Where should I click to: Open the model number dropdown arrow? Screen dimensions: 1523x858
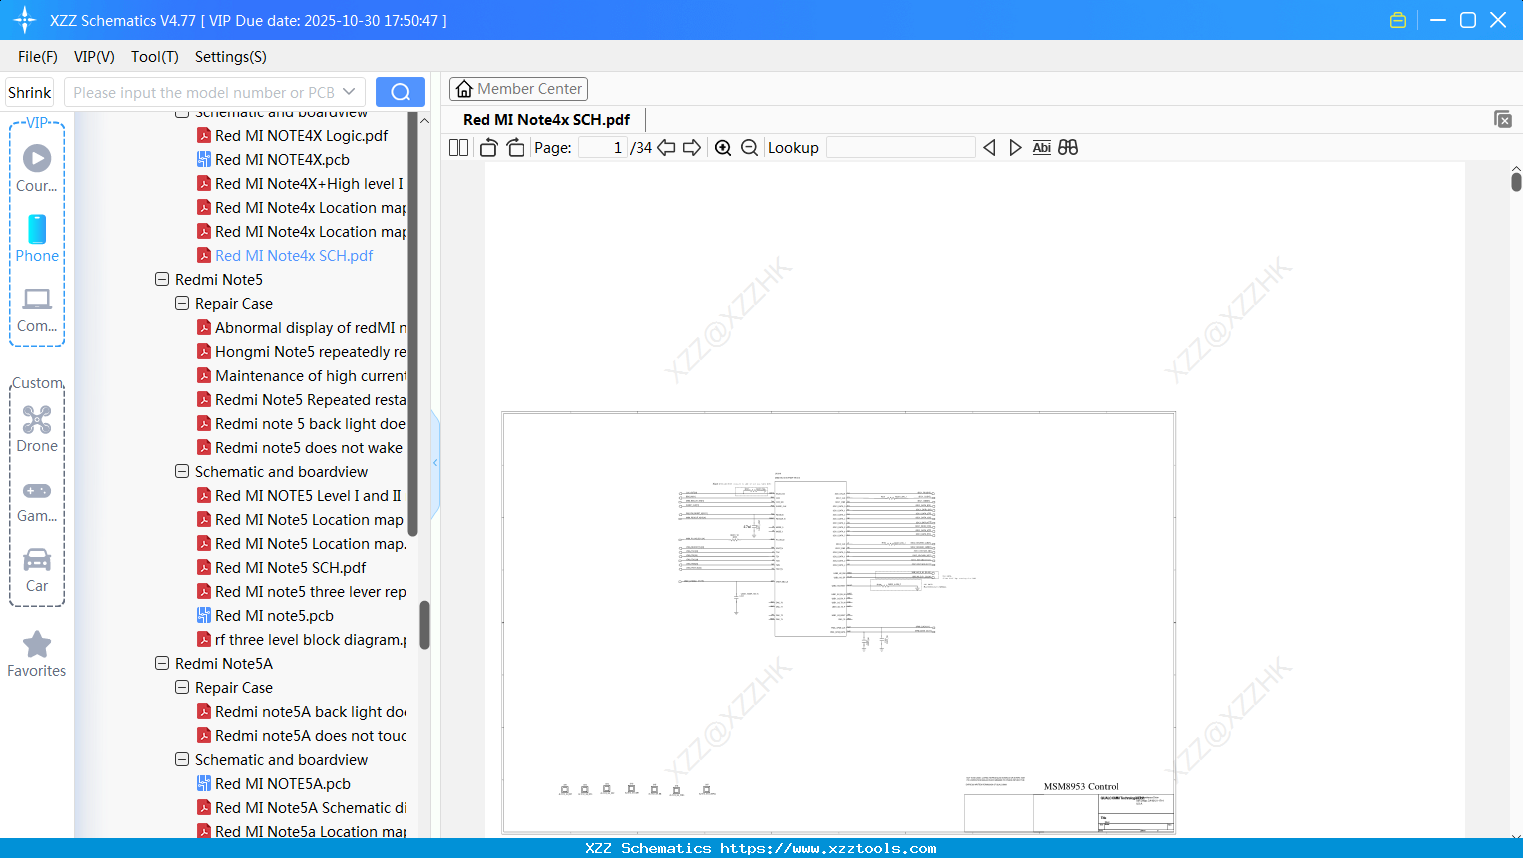click(x=349, y=92)
